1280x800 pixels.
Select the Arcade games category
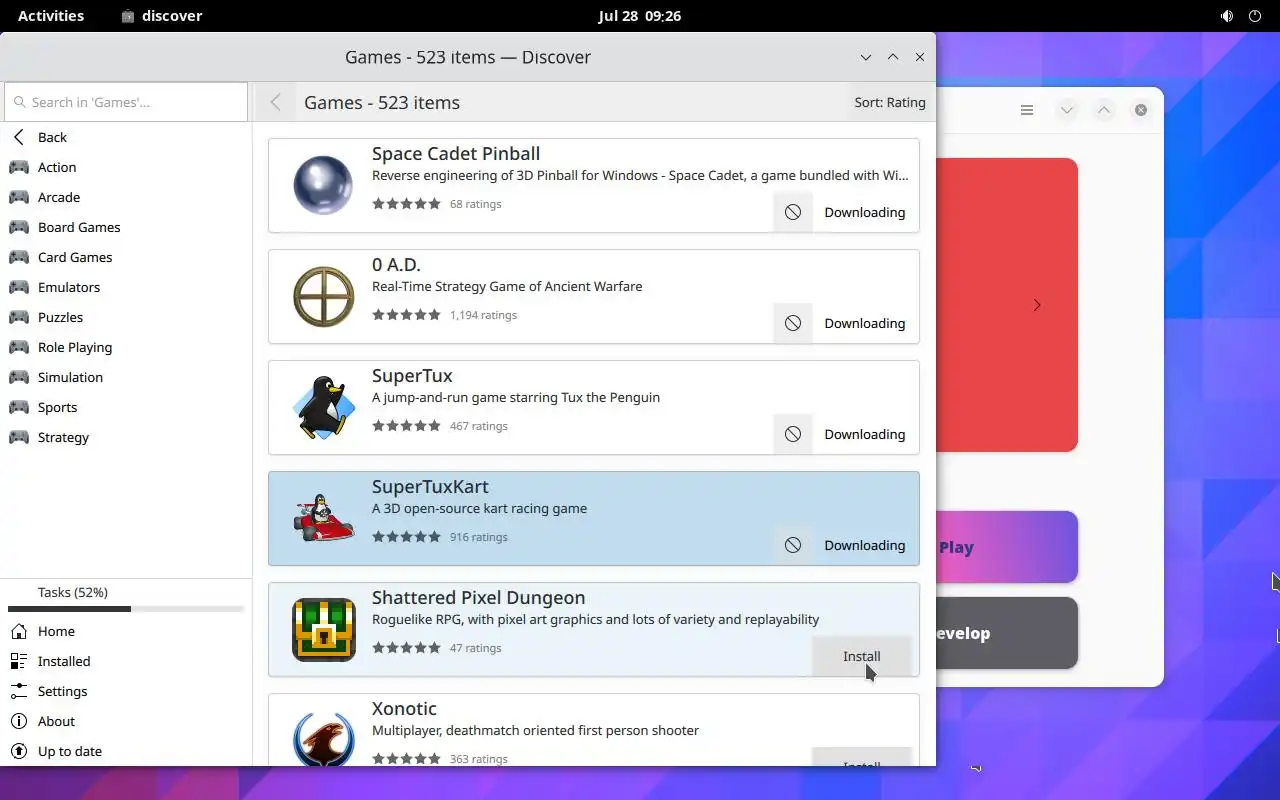point(126,197)
